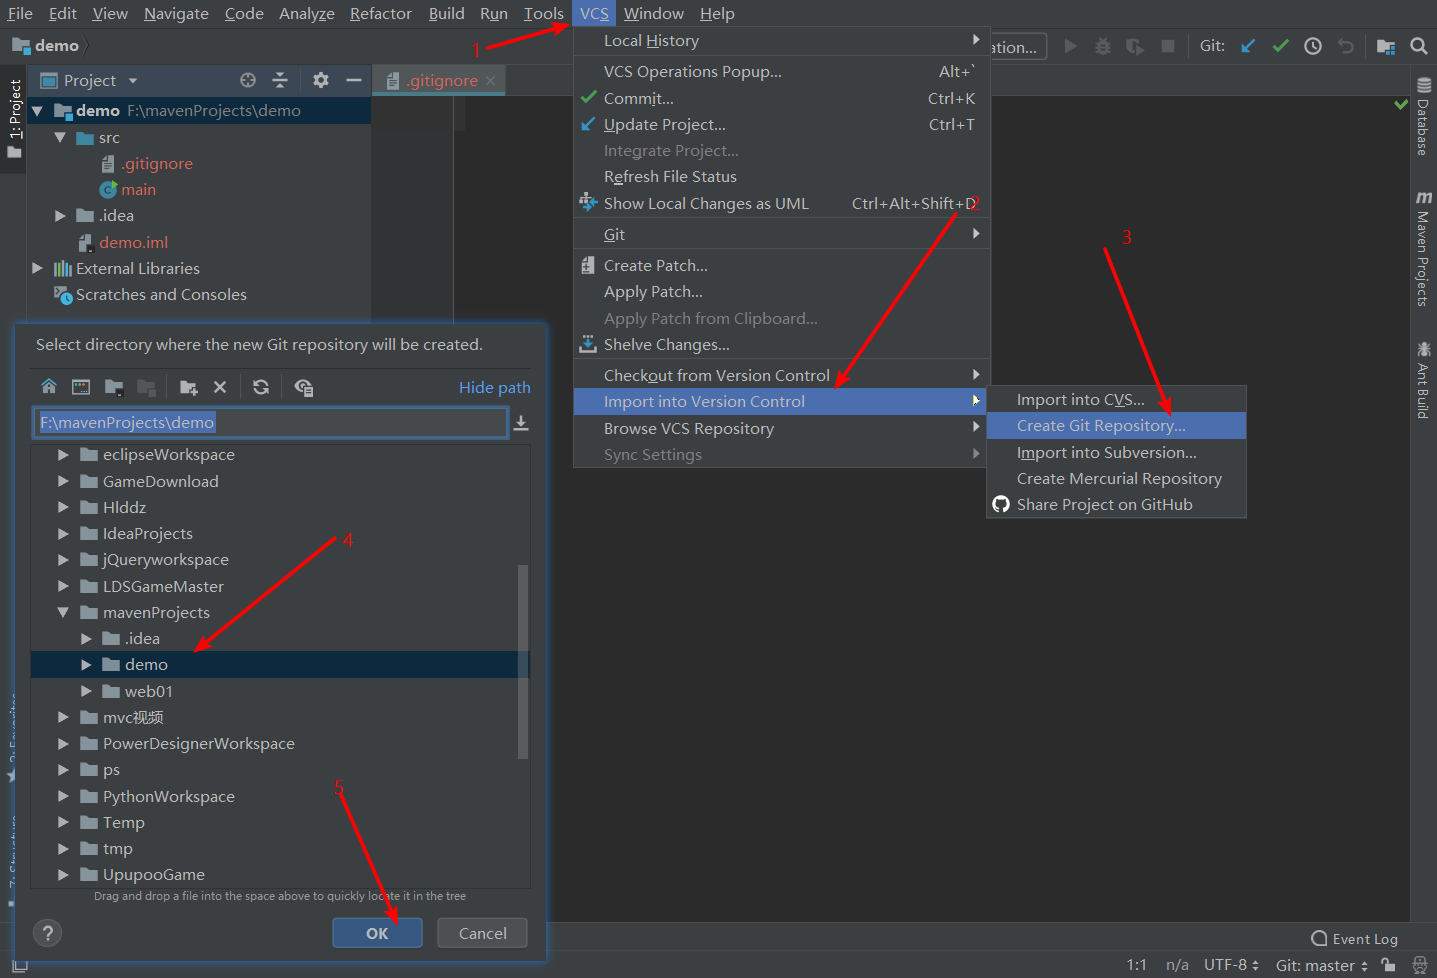
Task: Click the Debug bug icon in toolbar
Action: (1103, 46)
